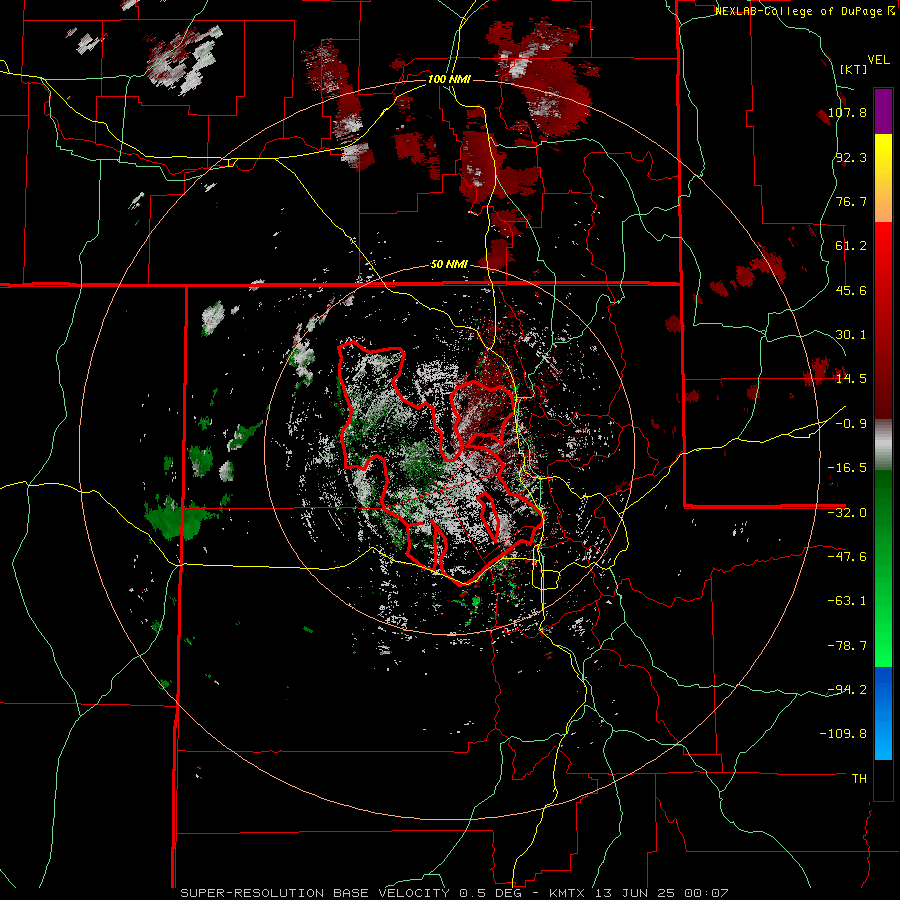
Task: Click the TH threshold label
Action: click(859, 779)
